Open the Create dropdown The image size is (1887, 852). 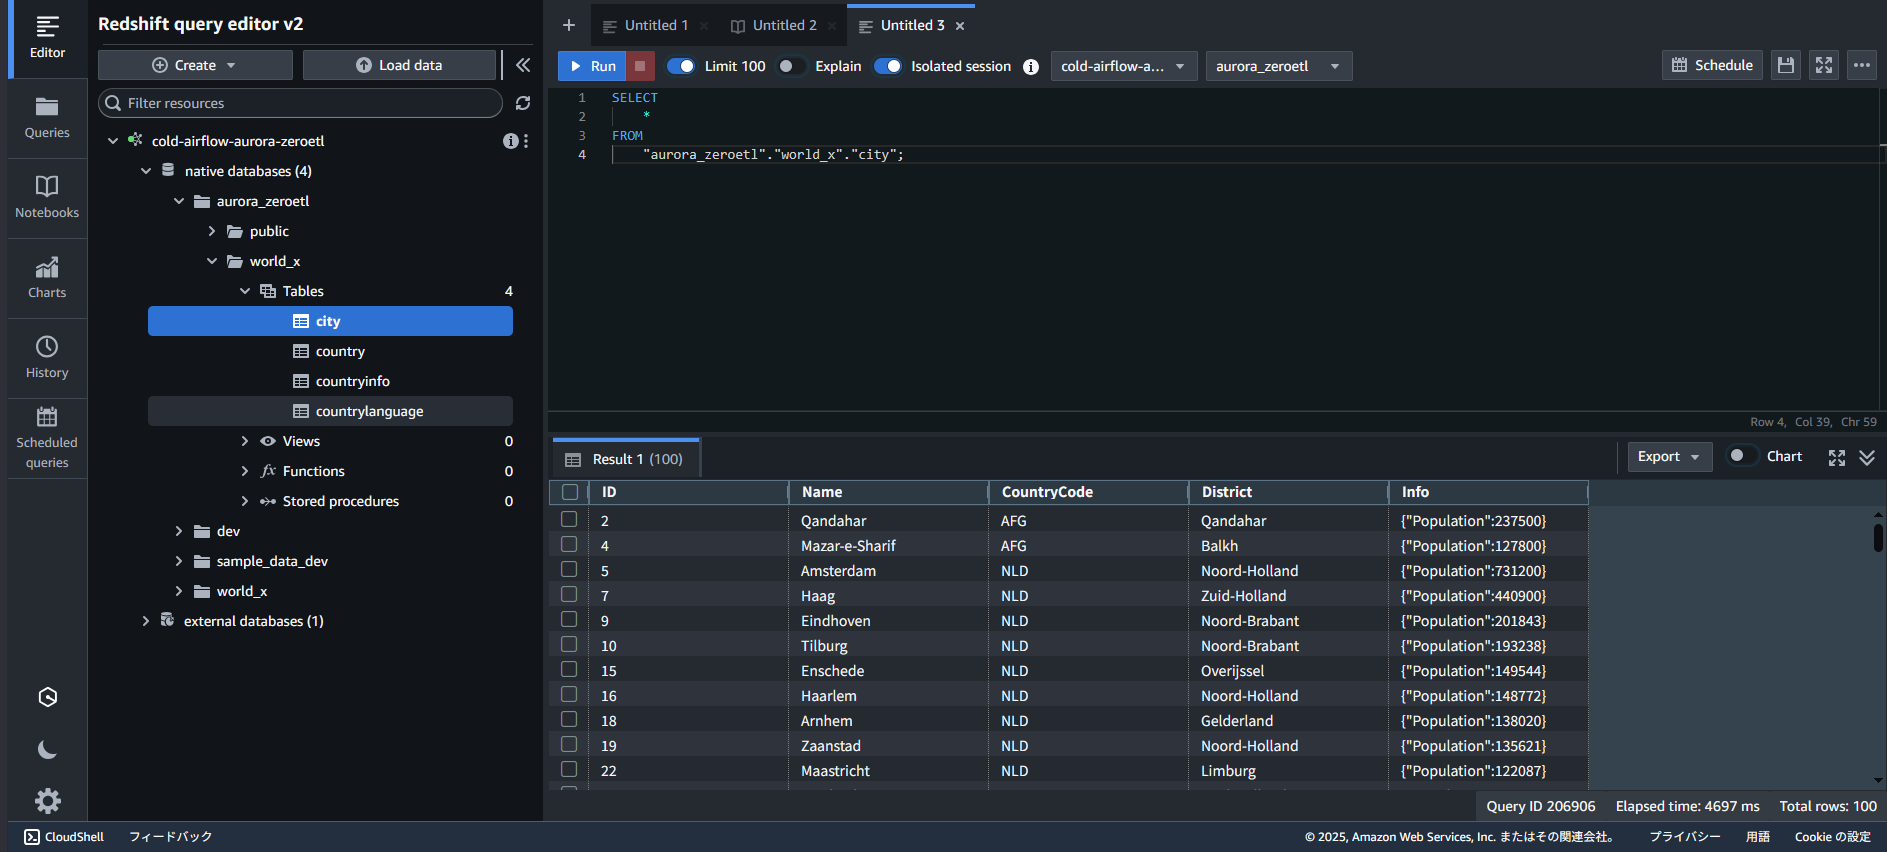(195, 65)
